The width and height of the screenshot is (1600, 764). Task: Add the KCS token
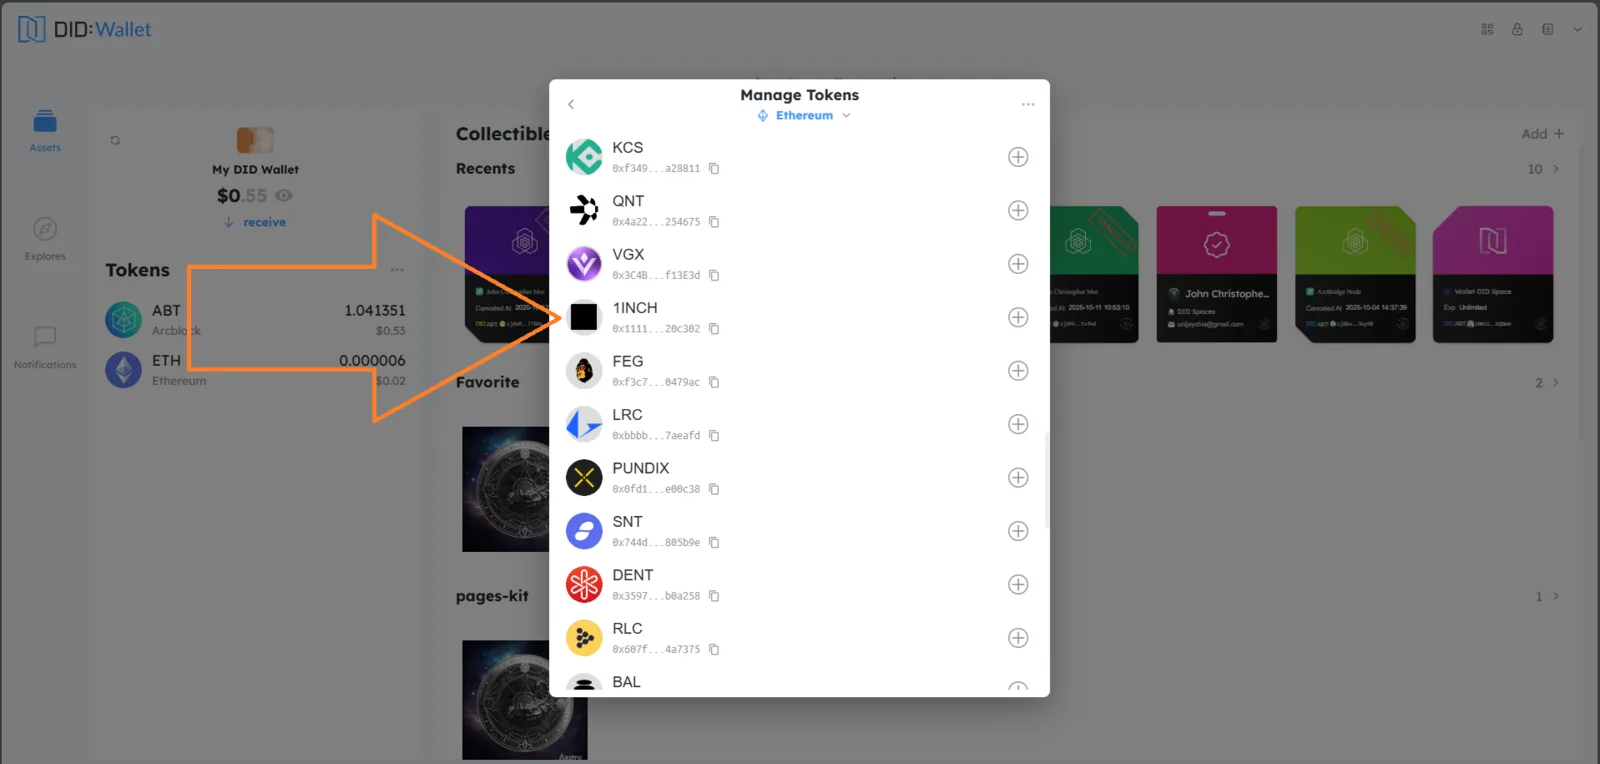(1018, 157)
